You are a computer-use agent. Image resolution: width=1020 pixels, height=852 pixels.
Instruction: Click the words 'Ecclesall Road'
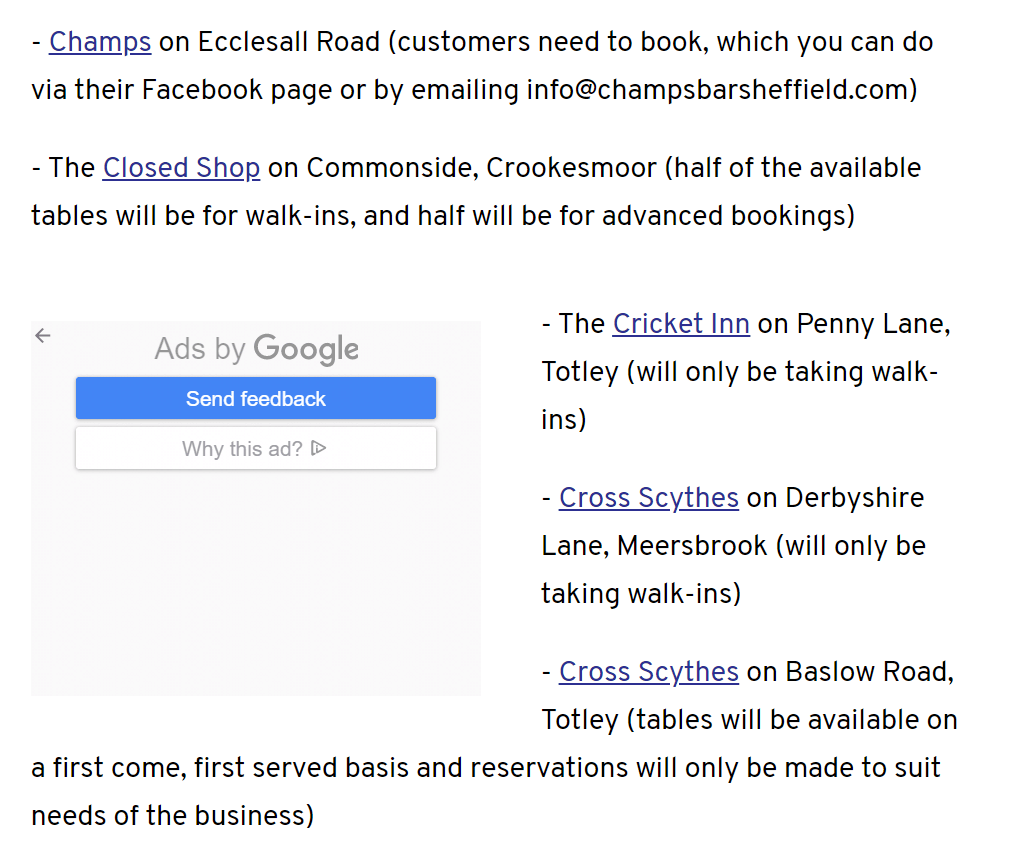289,42
